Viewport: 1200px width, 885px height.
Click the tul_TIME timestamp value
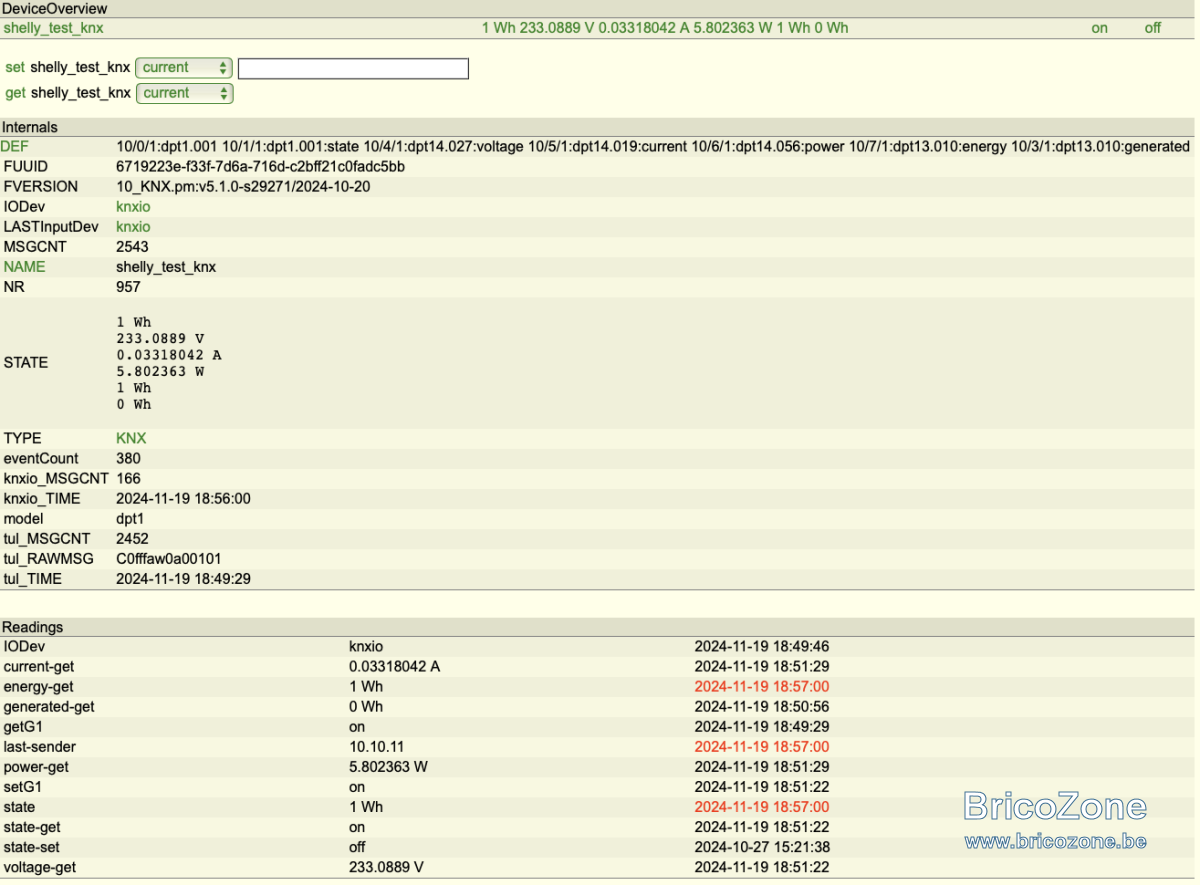click(x=183, y=578)
